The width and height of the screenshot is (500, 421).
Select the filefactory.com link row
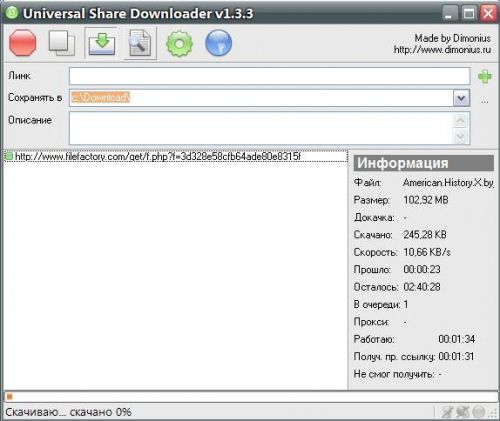point(176,156)
